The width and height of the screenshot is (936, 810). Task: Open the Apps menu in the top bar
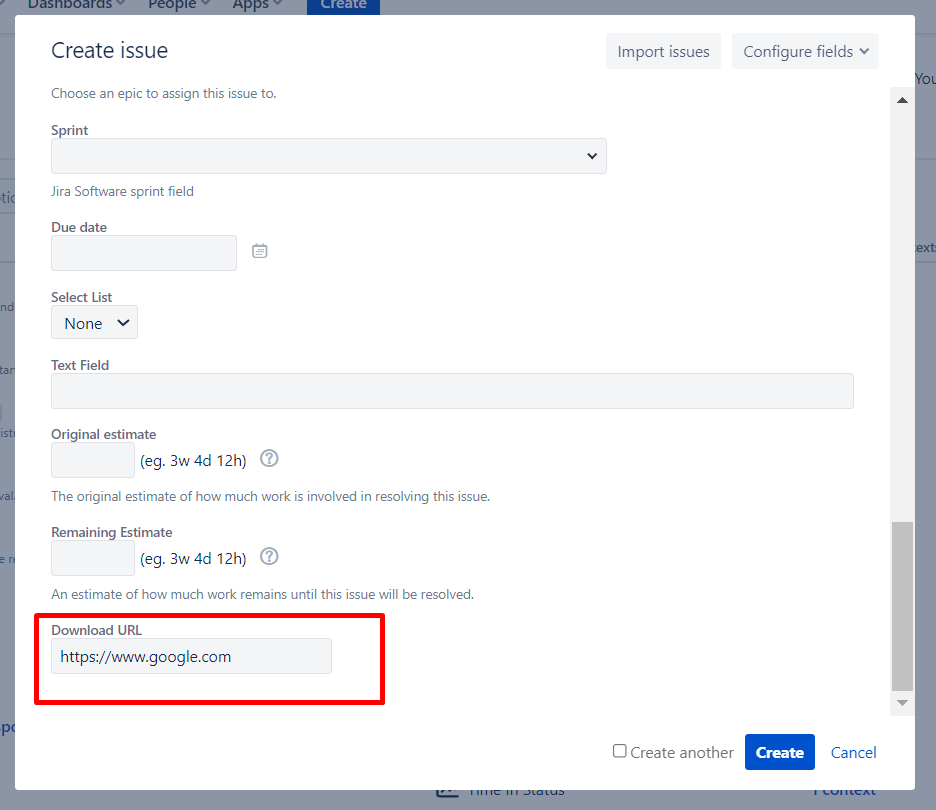[x=257, y=5]
